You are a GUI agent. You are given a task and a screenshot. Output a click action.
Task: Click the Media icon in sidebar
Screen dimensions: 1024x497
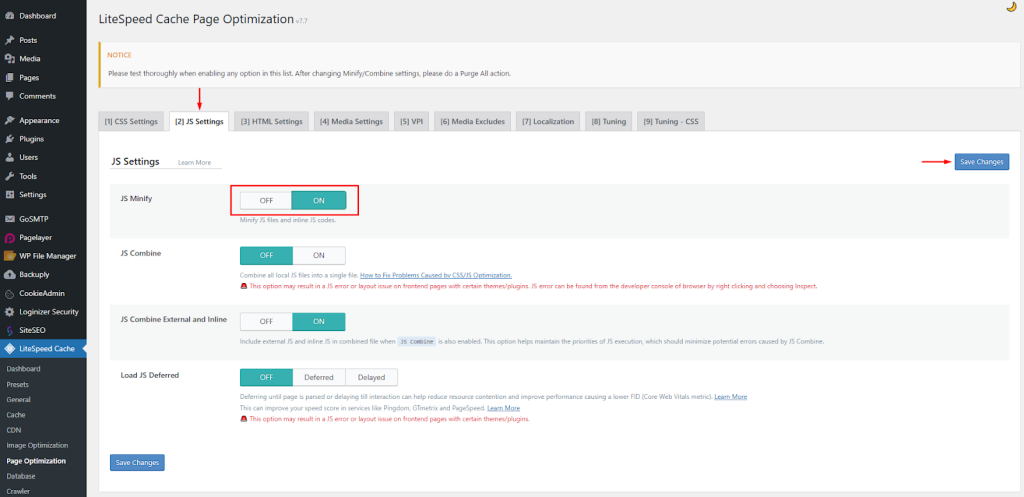tap(9, 59)
